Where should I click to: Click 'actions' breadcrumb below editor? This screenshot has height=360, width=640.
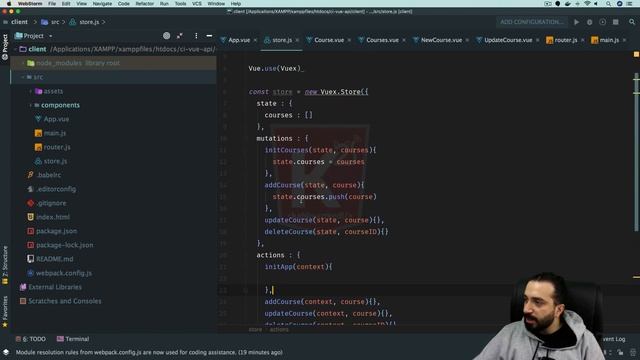point(279,329)
